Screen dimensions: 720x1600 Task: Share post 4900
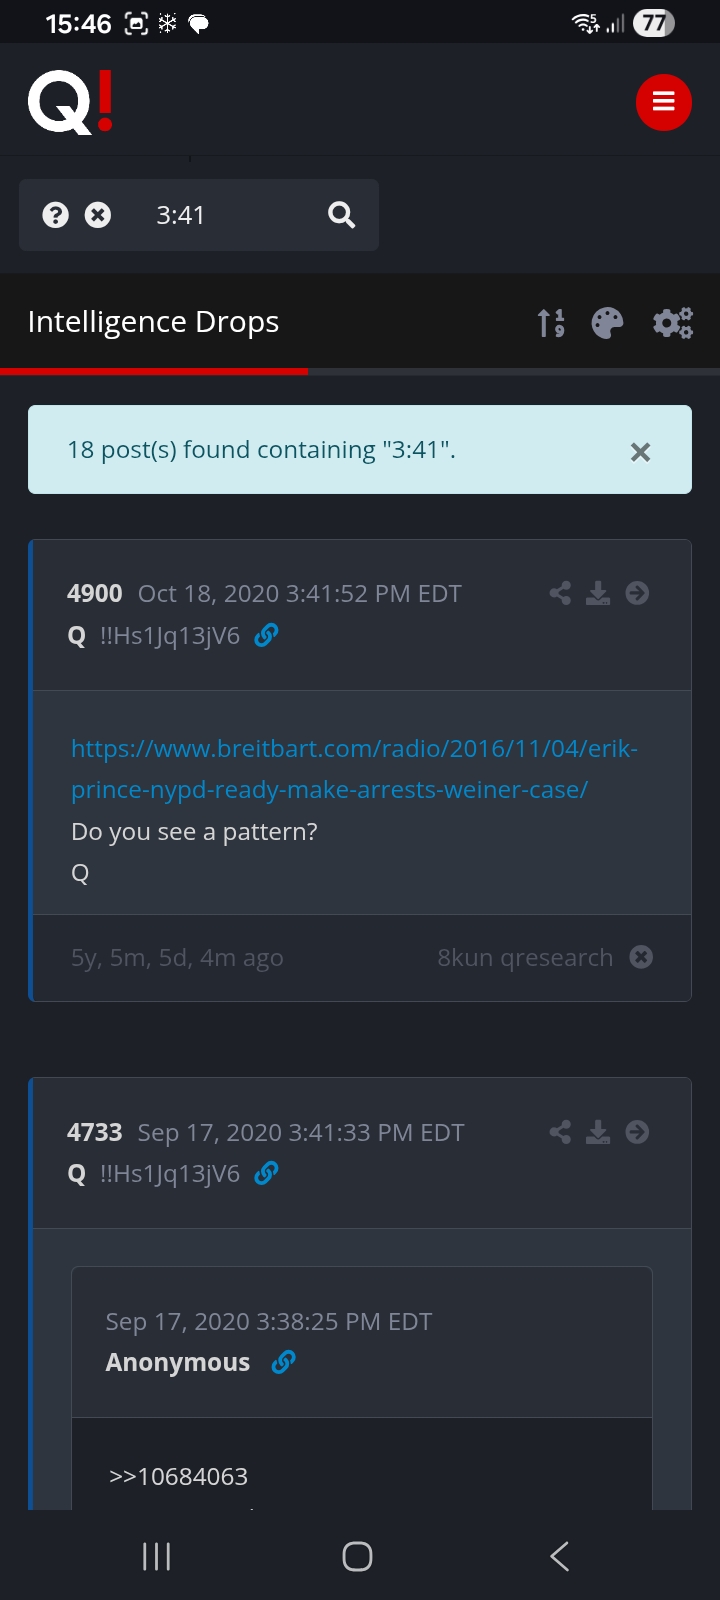pyautogui.click(x=560, y=593)
